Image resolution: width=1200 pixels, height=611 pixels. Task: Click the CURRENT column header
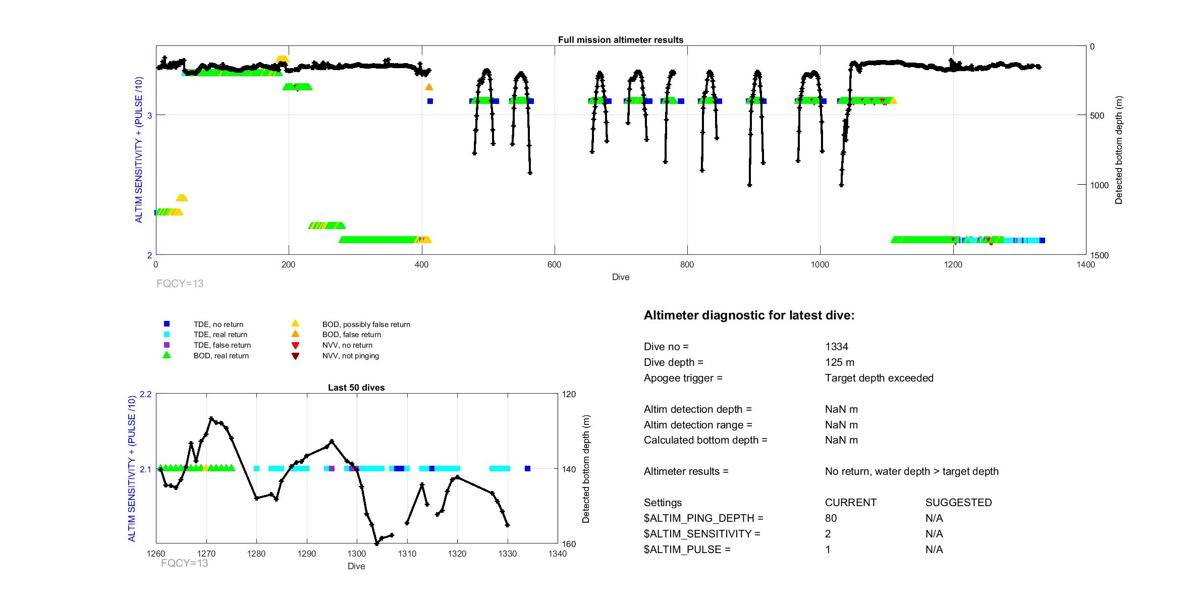point(850,502)
